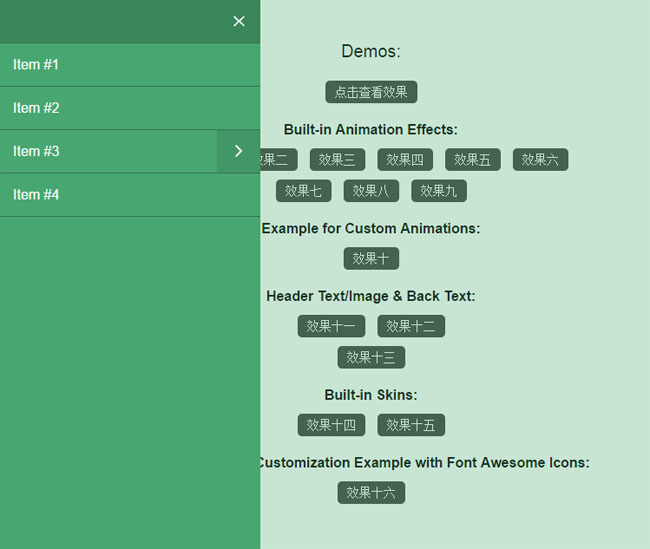This screenshot has width=650, height=549.
Task: Close the side menu with the X icon
Action: (x=239, y=21)
